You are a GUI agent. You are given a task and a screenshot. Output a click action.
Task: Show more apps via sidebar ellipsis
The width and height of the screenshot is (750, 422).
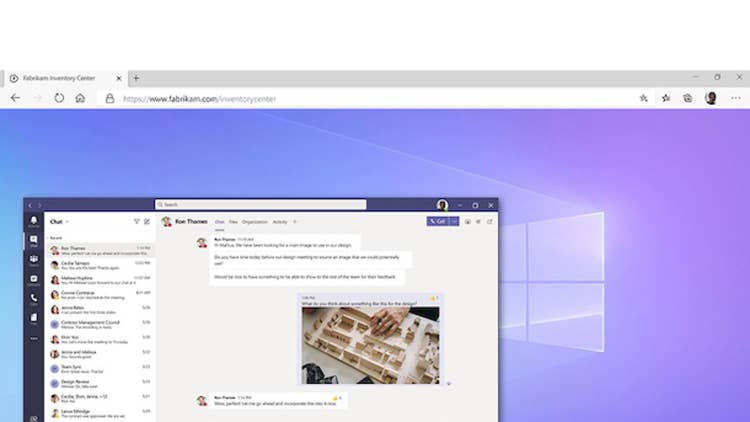(33, 338)
